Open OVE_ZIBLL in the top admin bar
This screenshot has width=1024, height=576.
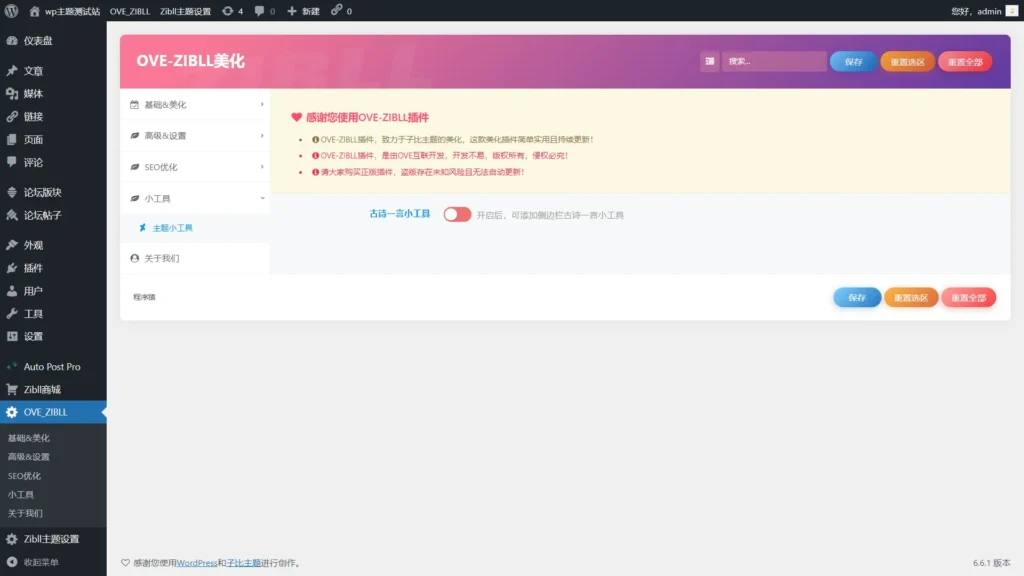click(x=129, y=11)
